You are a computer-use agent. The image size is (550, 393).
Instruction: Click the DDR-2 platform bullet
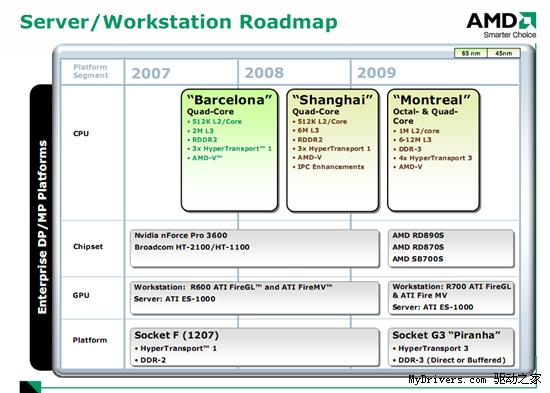click(150, 360)
